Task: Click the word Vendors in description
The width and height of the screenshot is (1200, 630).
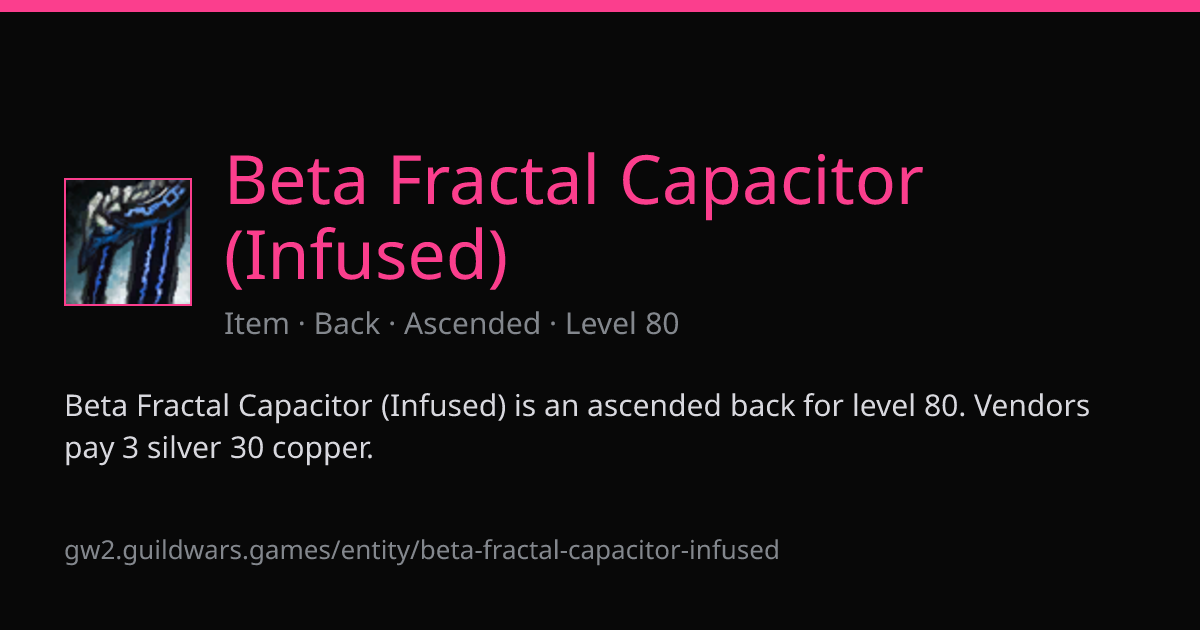Action: (x=1032, y=407)
